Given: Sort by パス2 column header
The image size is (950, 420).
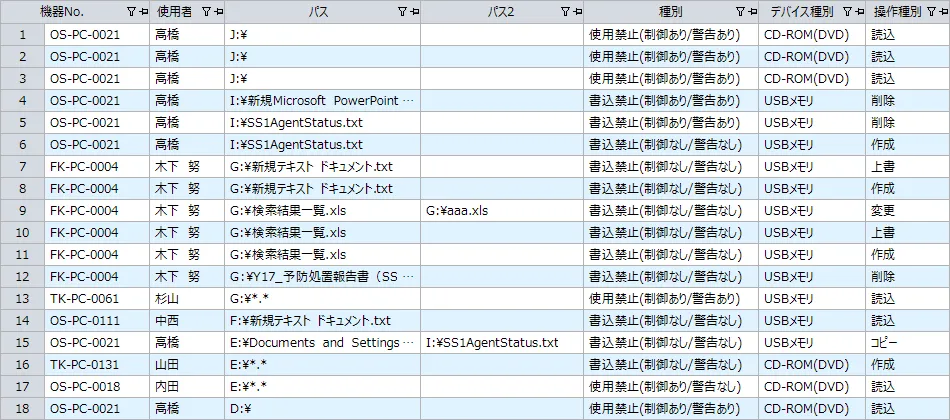Looking at the screenshot, I should click(500, 12).
